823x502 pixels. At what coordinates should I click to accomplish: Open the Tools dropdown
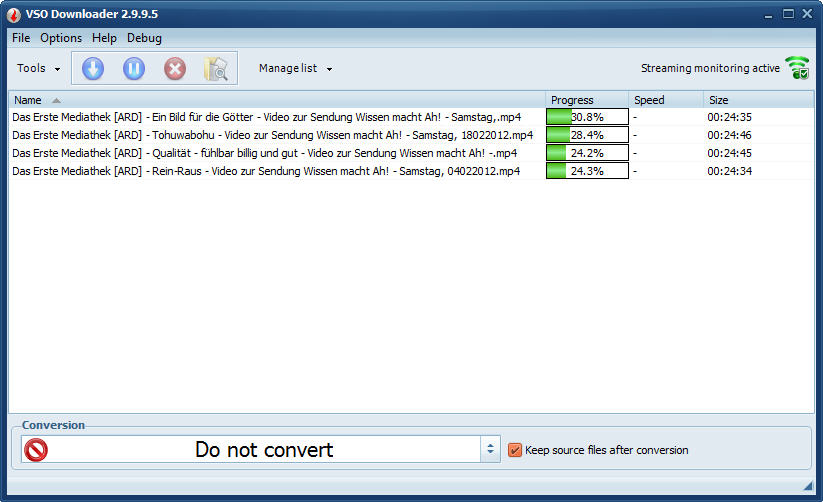click(x=38, y=68)
